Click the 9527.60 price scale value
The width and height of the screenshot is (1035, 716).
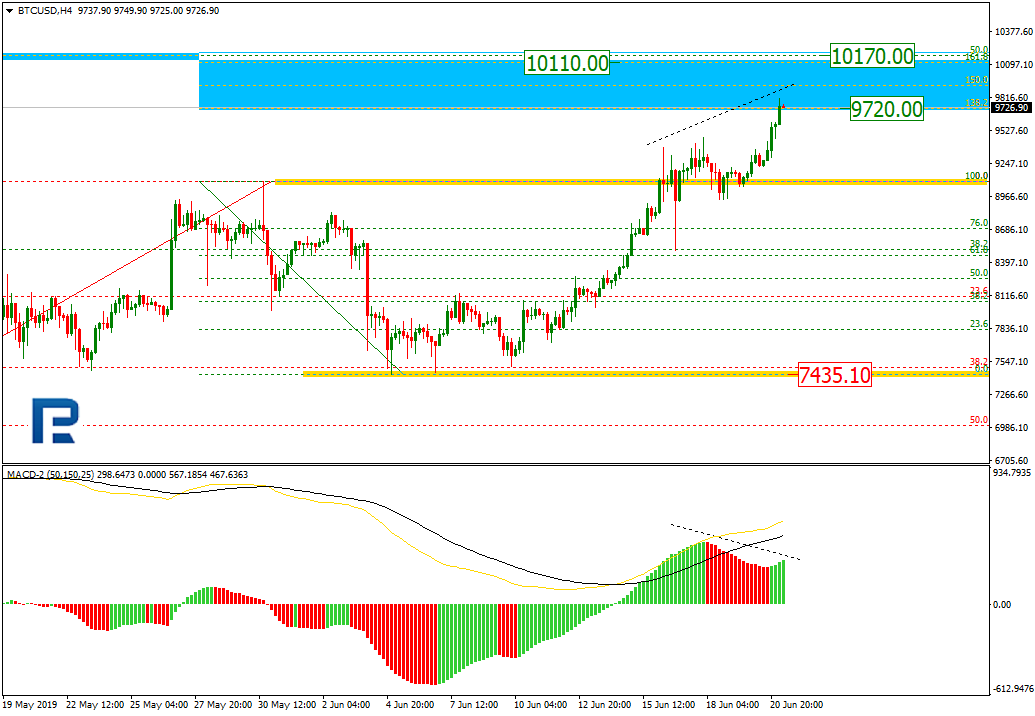[x=1013, y=131]
